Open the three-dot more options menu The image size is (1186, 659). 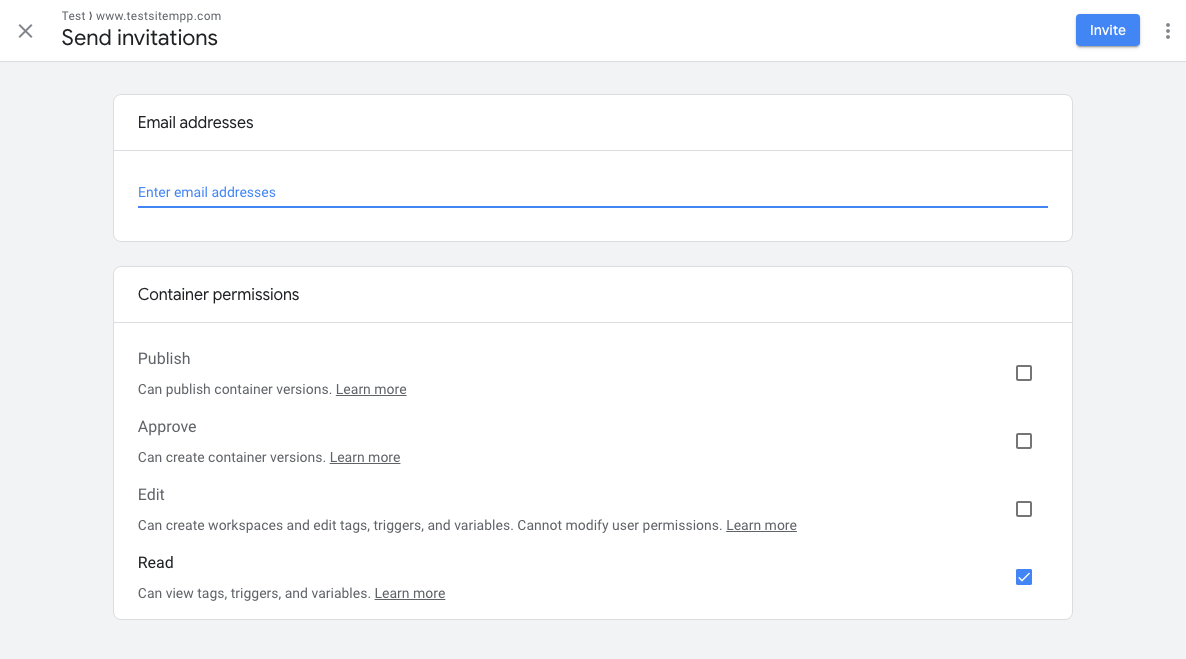[x=1167, y=31]
